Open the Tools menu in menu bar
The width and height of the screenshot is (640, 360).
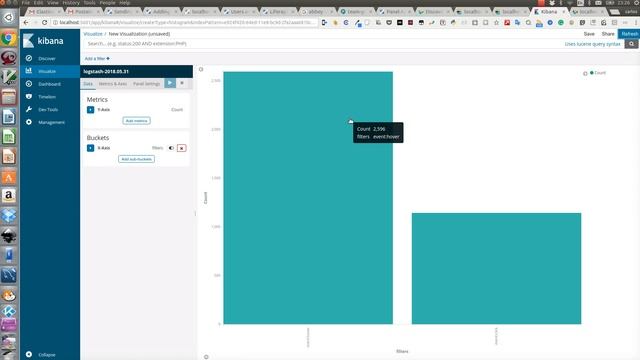[89, 3]
